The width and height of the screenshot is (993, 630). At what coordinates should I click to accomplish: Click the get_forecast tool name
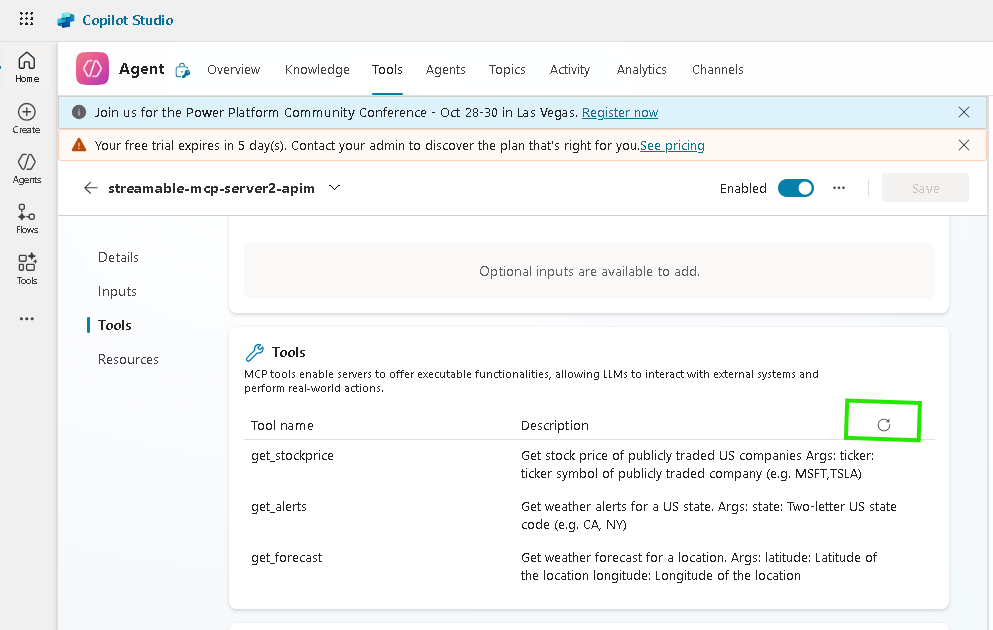286,557
